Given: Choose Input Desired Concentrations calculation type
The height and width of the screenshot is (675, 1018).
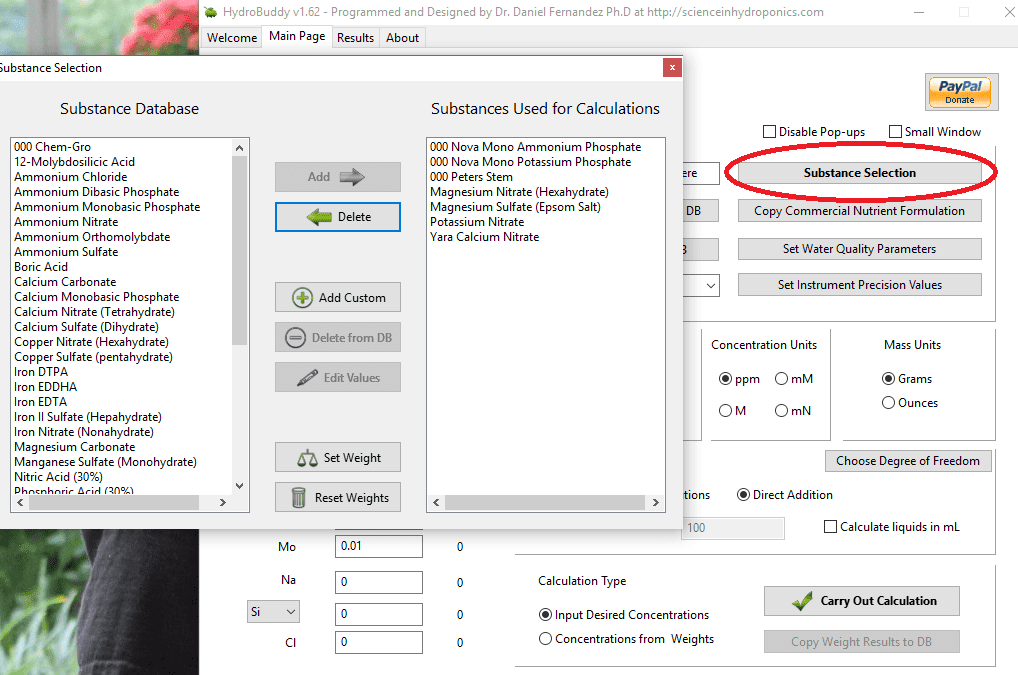Looking at the screenshot, I should 545,615.
